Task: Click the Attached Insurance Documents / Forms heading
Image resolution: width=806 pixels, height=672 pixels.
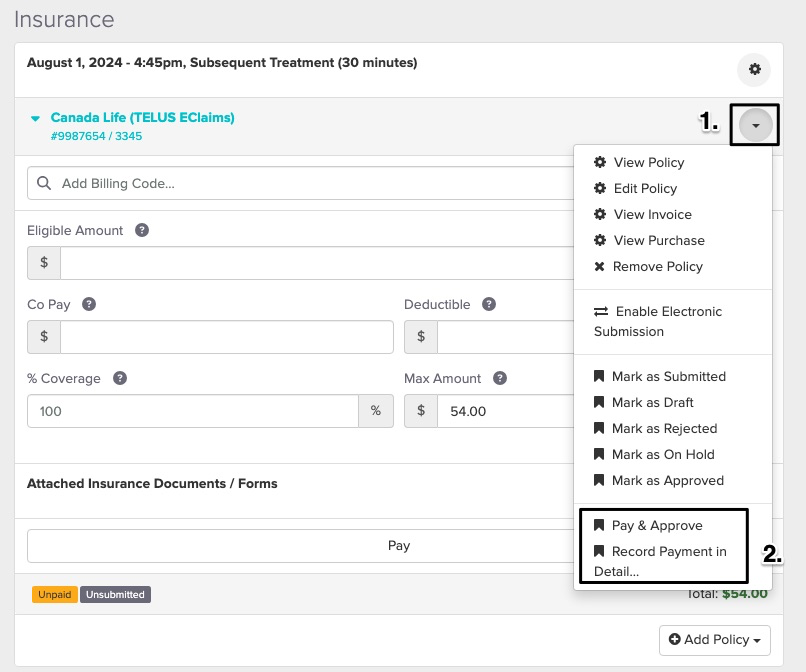Action: tap(152, 483)
